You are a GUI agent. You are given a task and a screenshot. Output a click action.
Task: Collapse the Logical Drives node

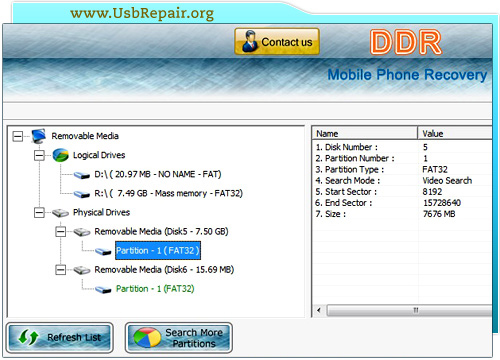click(x=39, y=155)
